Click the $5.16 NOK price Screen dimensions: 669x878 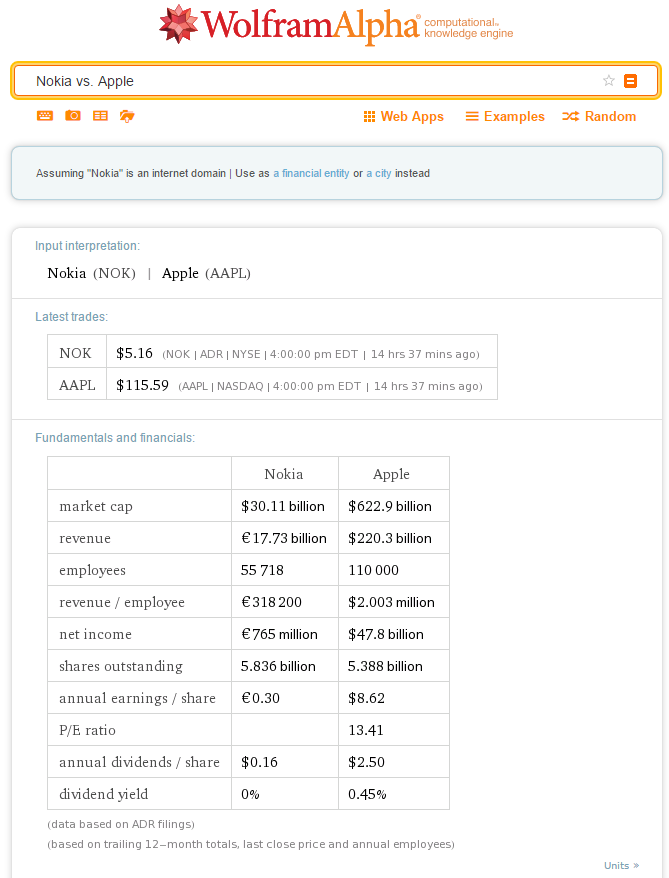[x=134, y=353]
